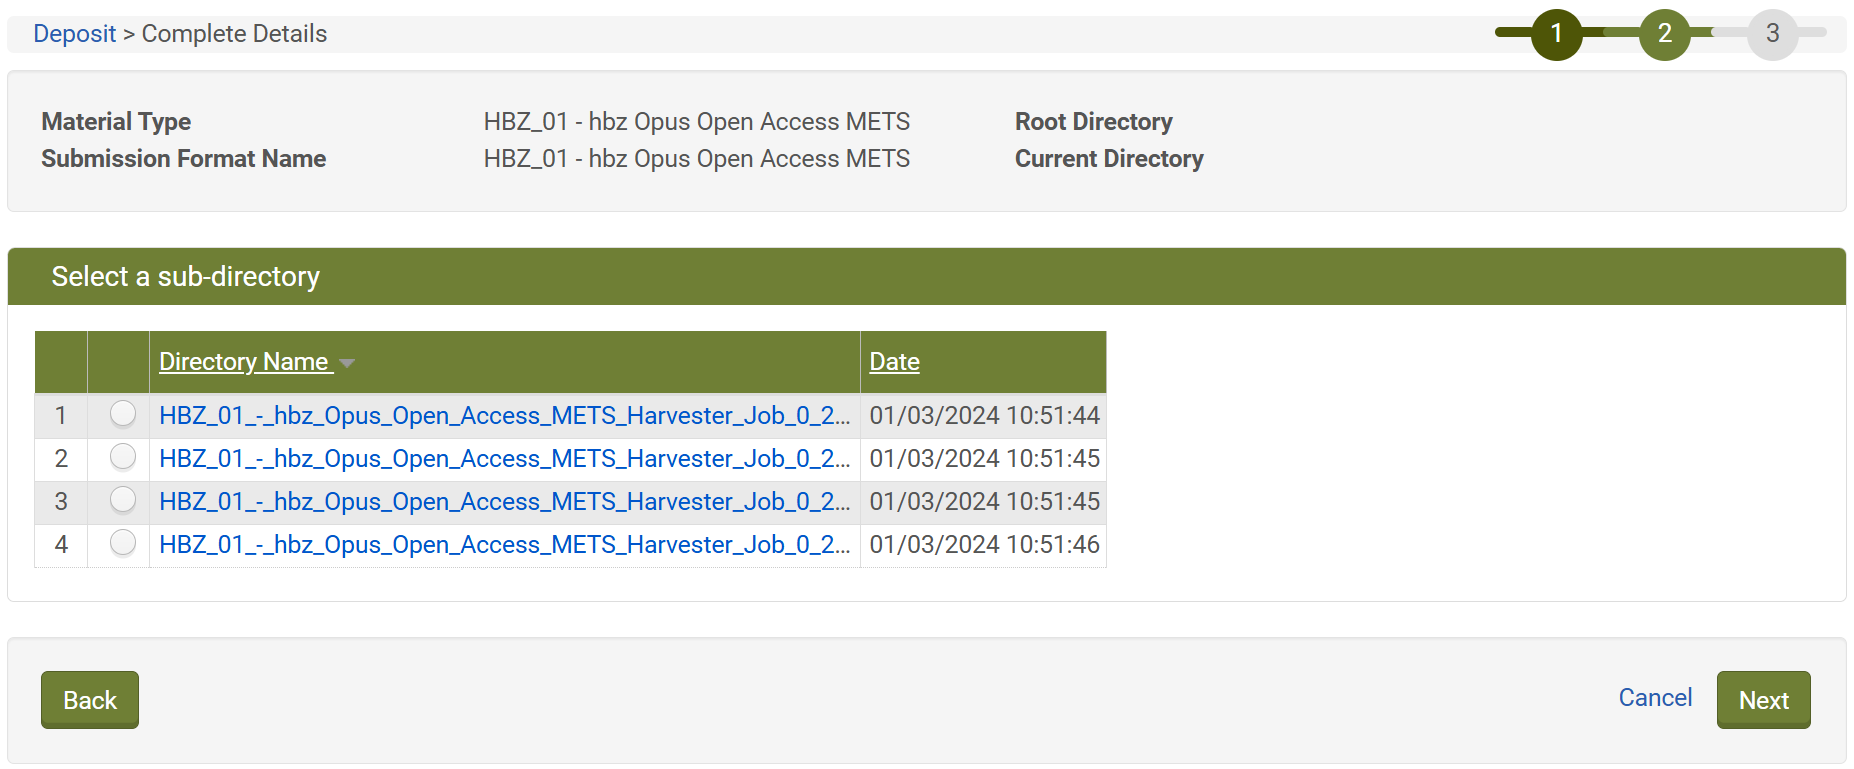Open the fourth HBZ_01 harvester directory link
The image size is (1854, 769).
[x=503, y=545]
